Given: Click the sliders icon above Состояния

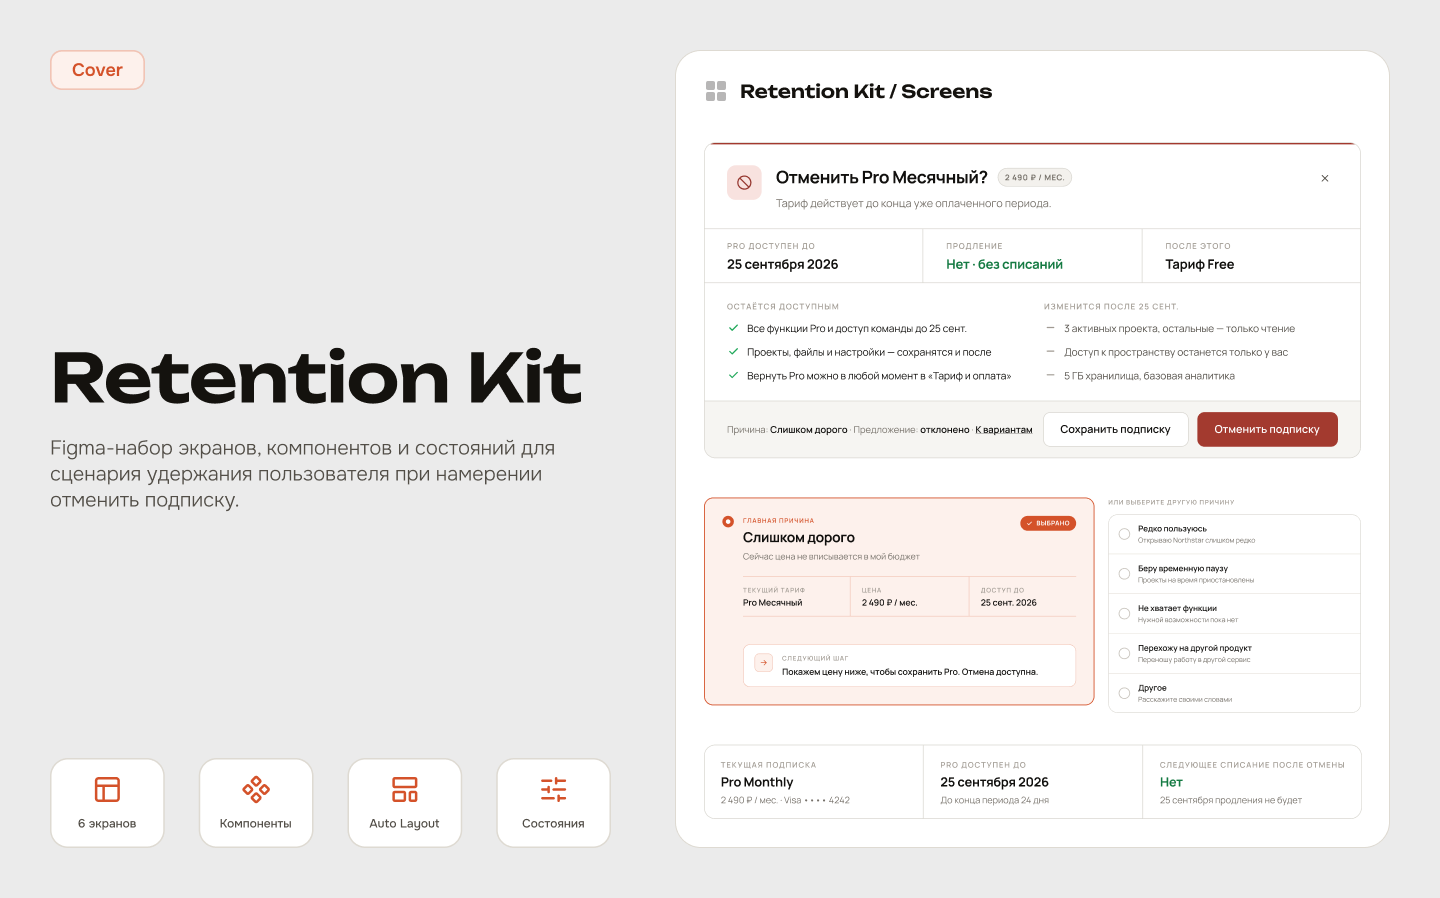Looking at the screenshot, I should pyautogui.click(x=553, y=790).
